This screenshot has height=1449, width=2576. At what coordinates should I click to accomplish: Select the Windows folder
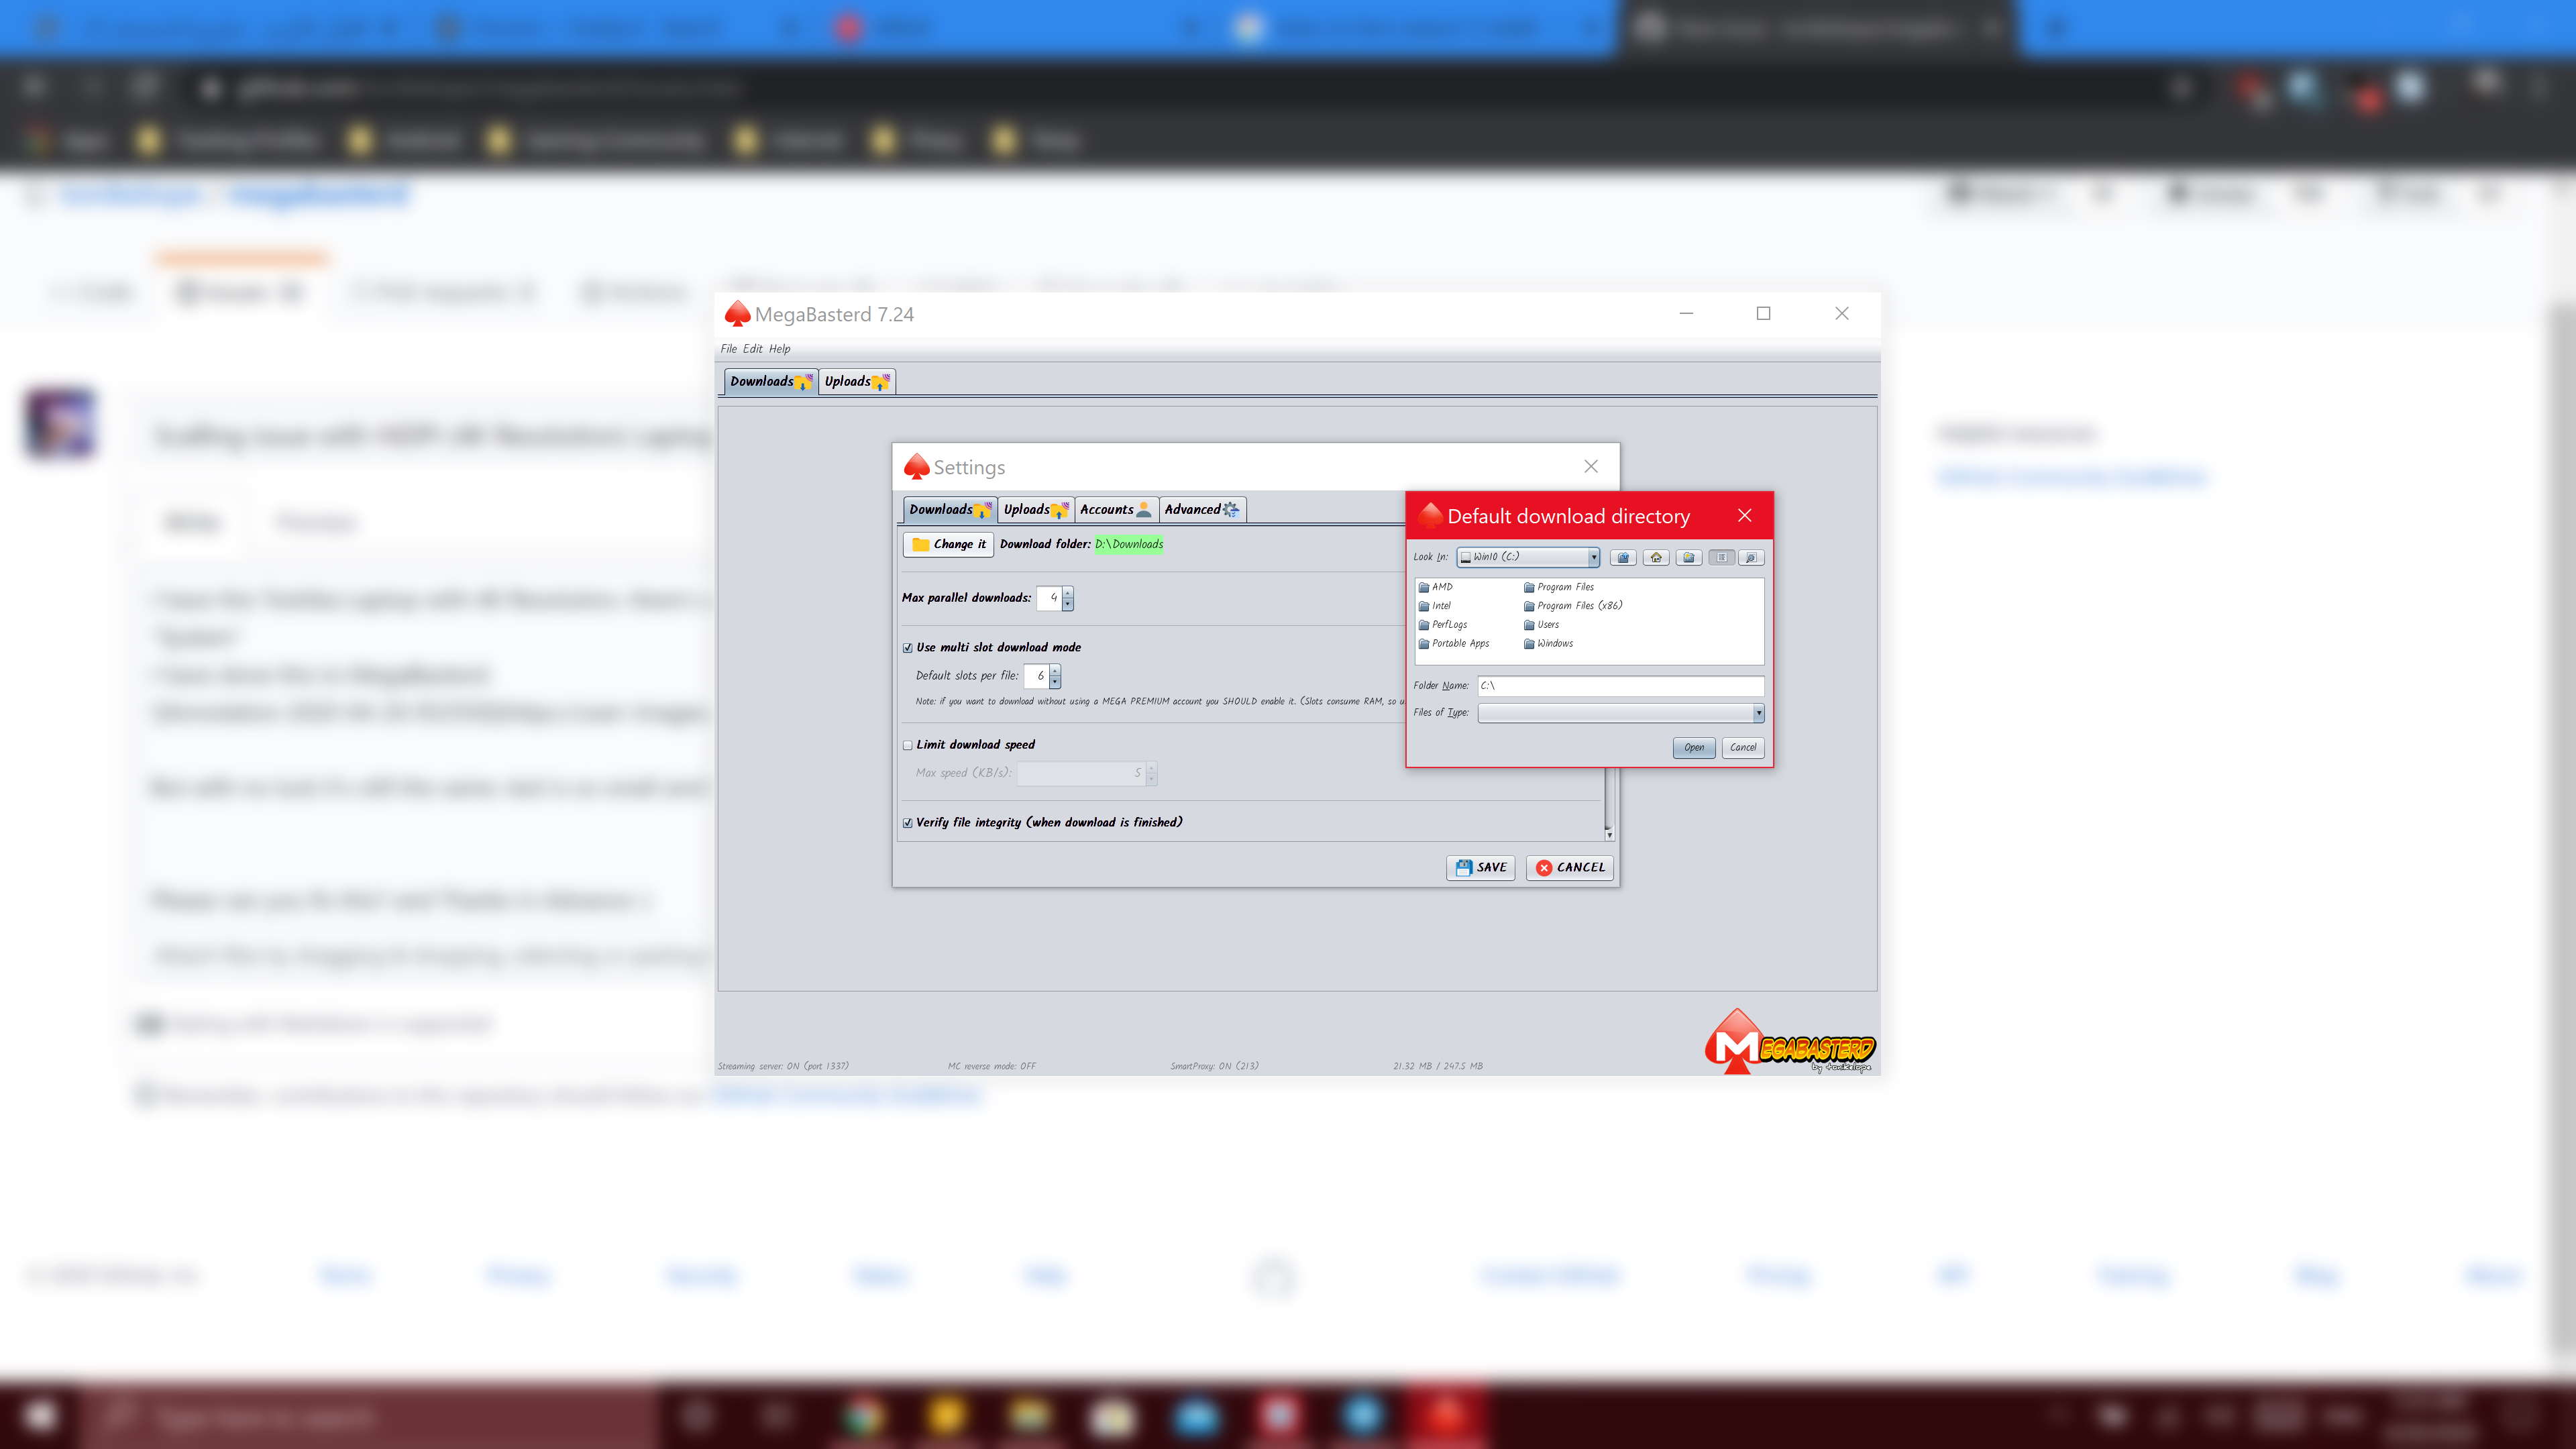click(1548, 644)
